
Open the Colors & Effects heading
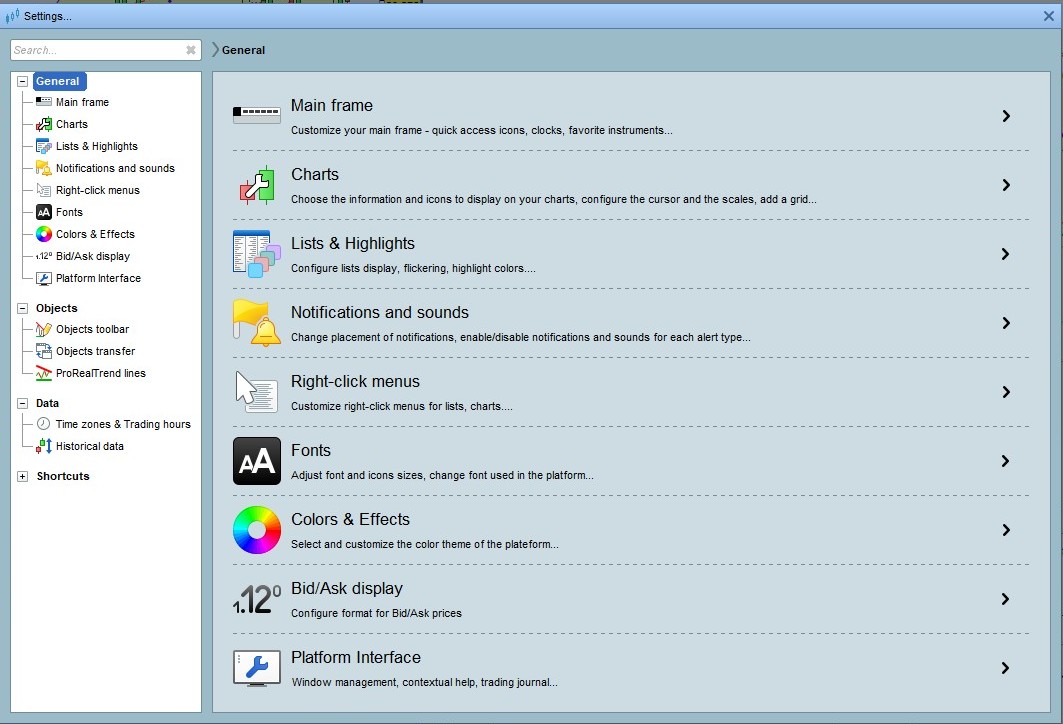point(350,519)
